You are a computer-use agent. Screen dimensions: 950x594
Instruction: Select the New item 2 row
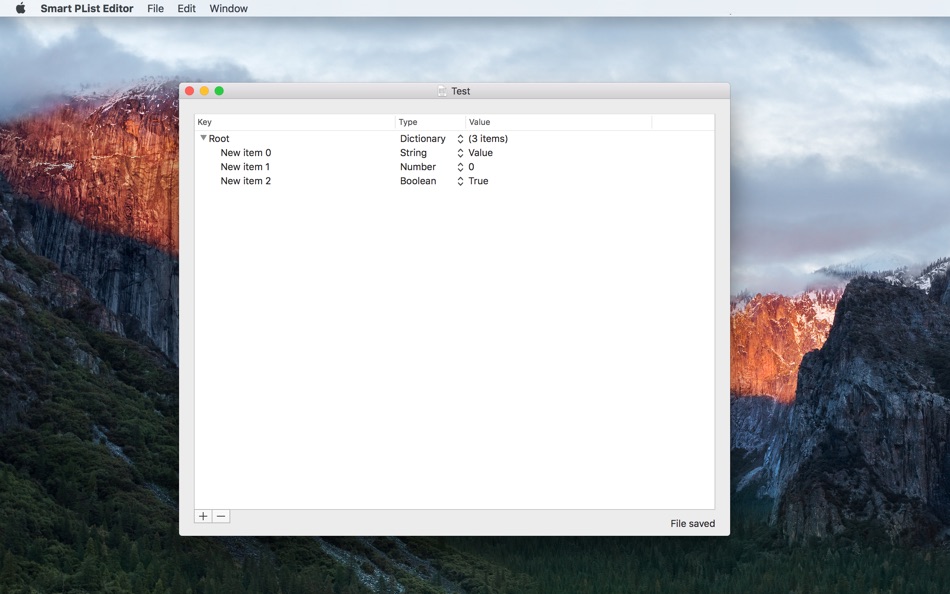[x=454, y=181]
